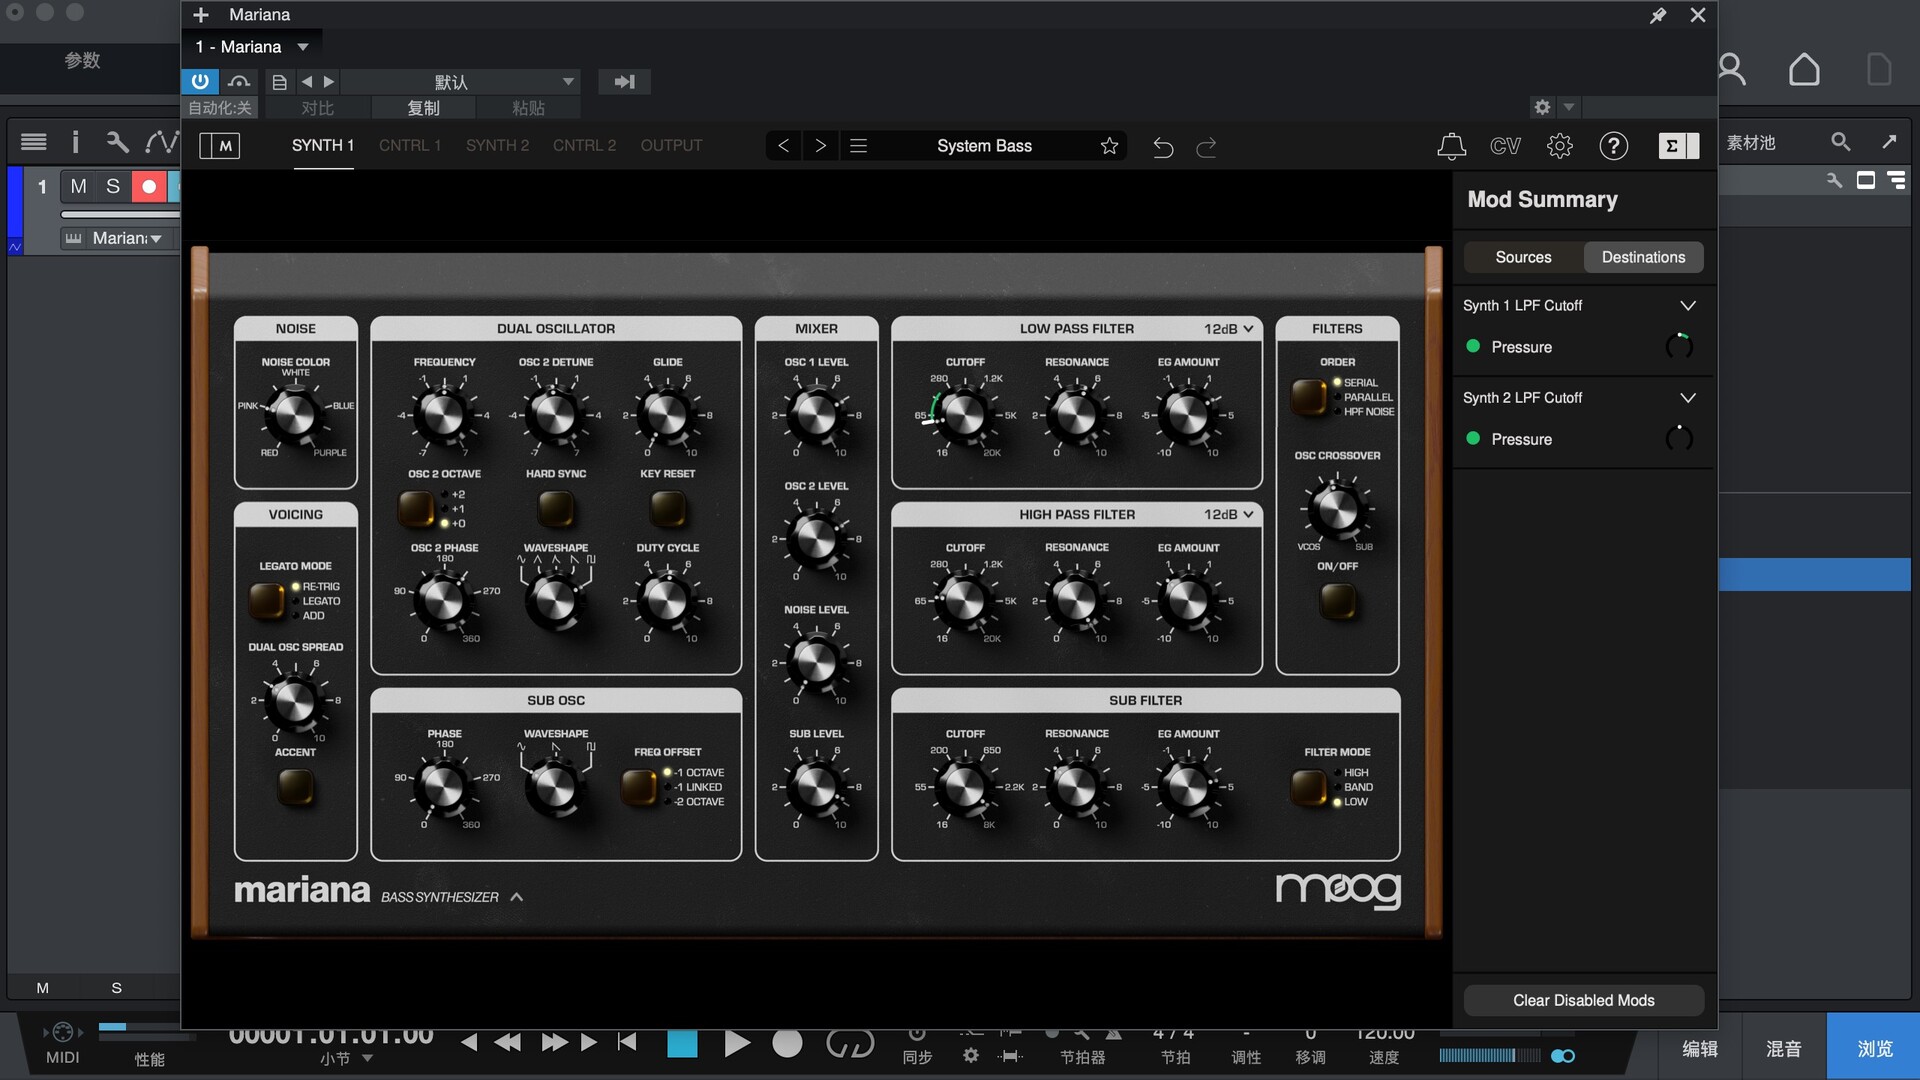Toggle the Key Reset button

pos(667,509)
